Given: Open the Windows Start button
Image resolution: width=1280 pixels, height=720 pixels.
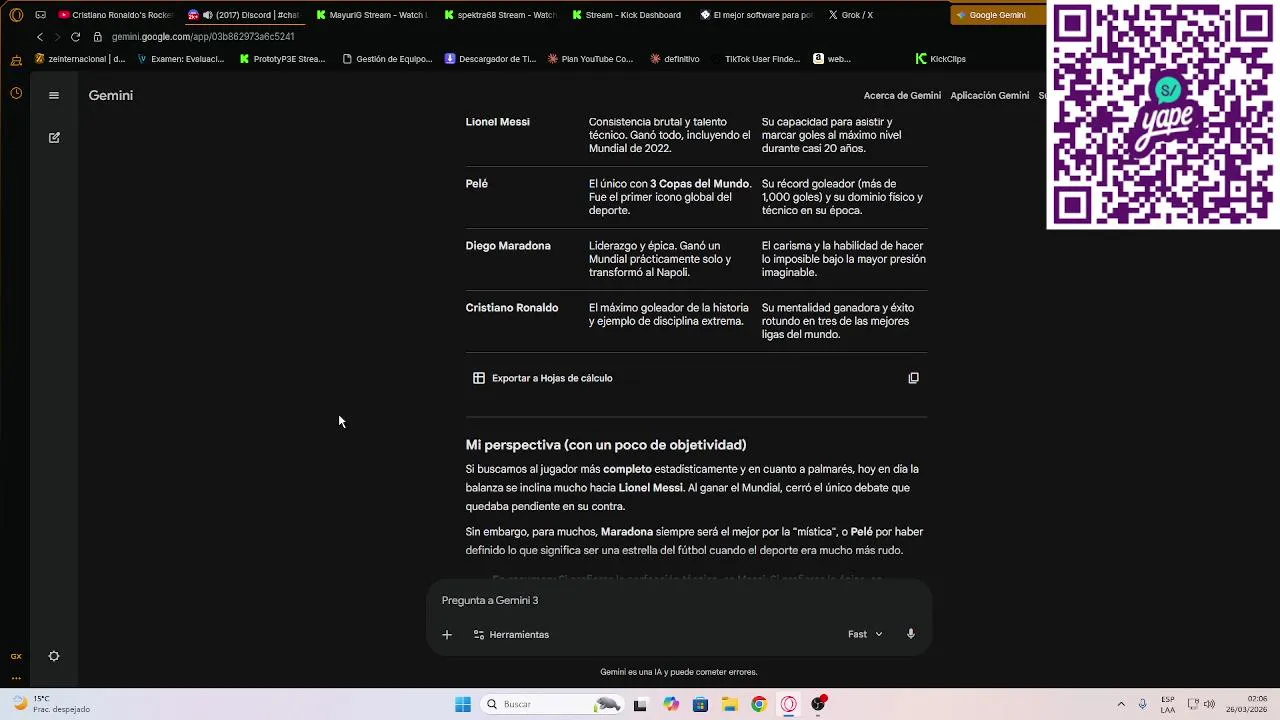Looking at the screenshot, I should point(463,704).
